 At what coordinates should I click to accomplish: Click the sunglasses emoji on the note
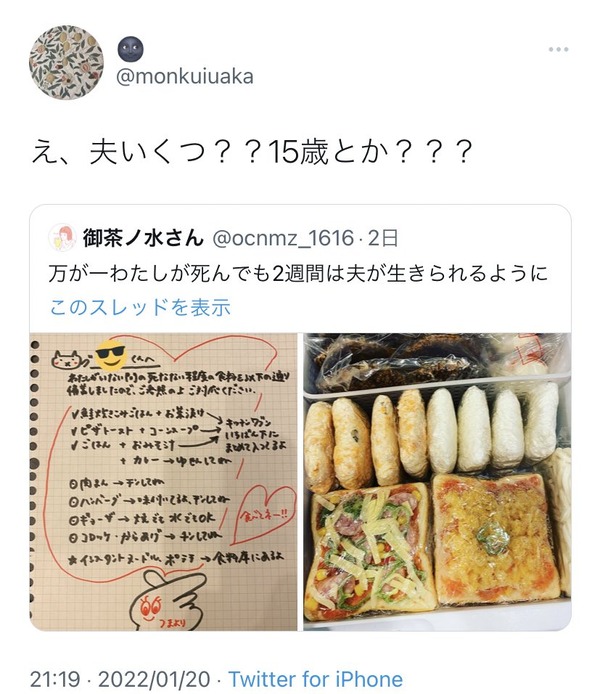pos(111,355)
